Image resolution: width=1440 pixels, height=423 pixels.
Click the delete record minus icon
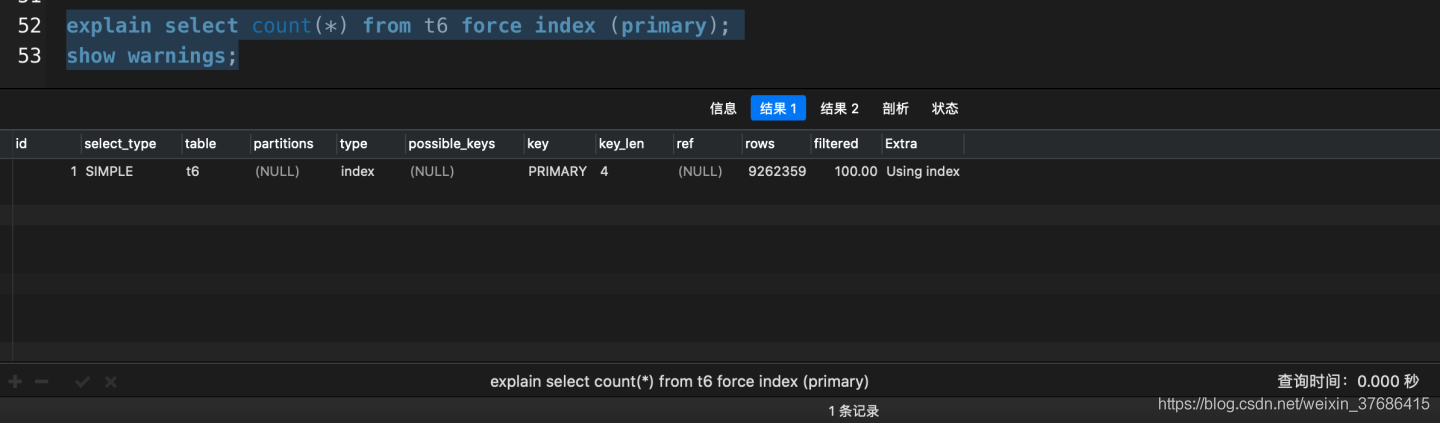(x=41, y=382)
